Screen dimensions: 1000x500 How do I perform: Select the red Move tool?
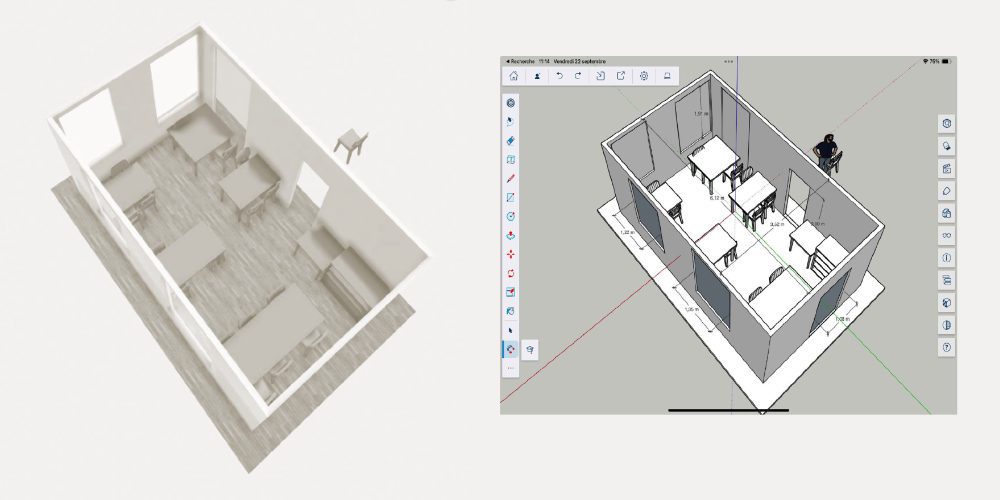click(511, 254)
